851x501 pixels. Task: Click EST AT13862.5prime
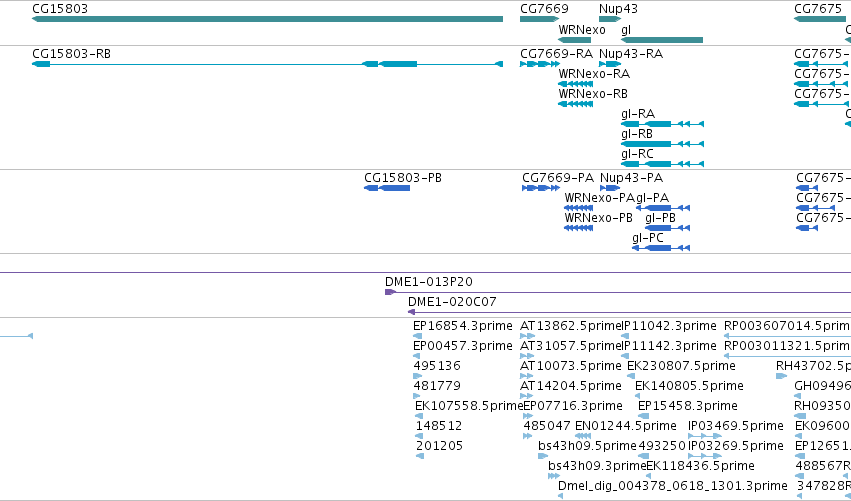click(570, 326)
